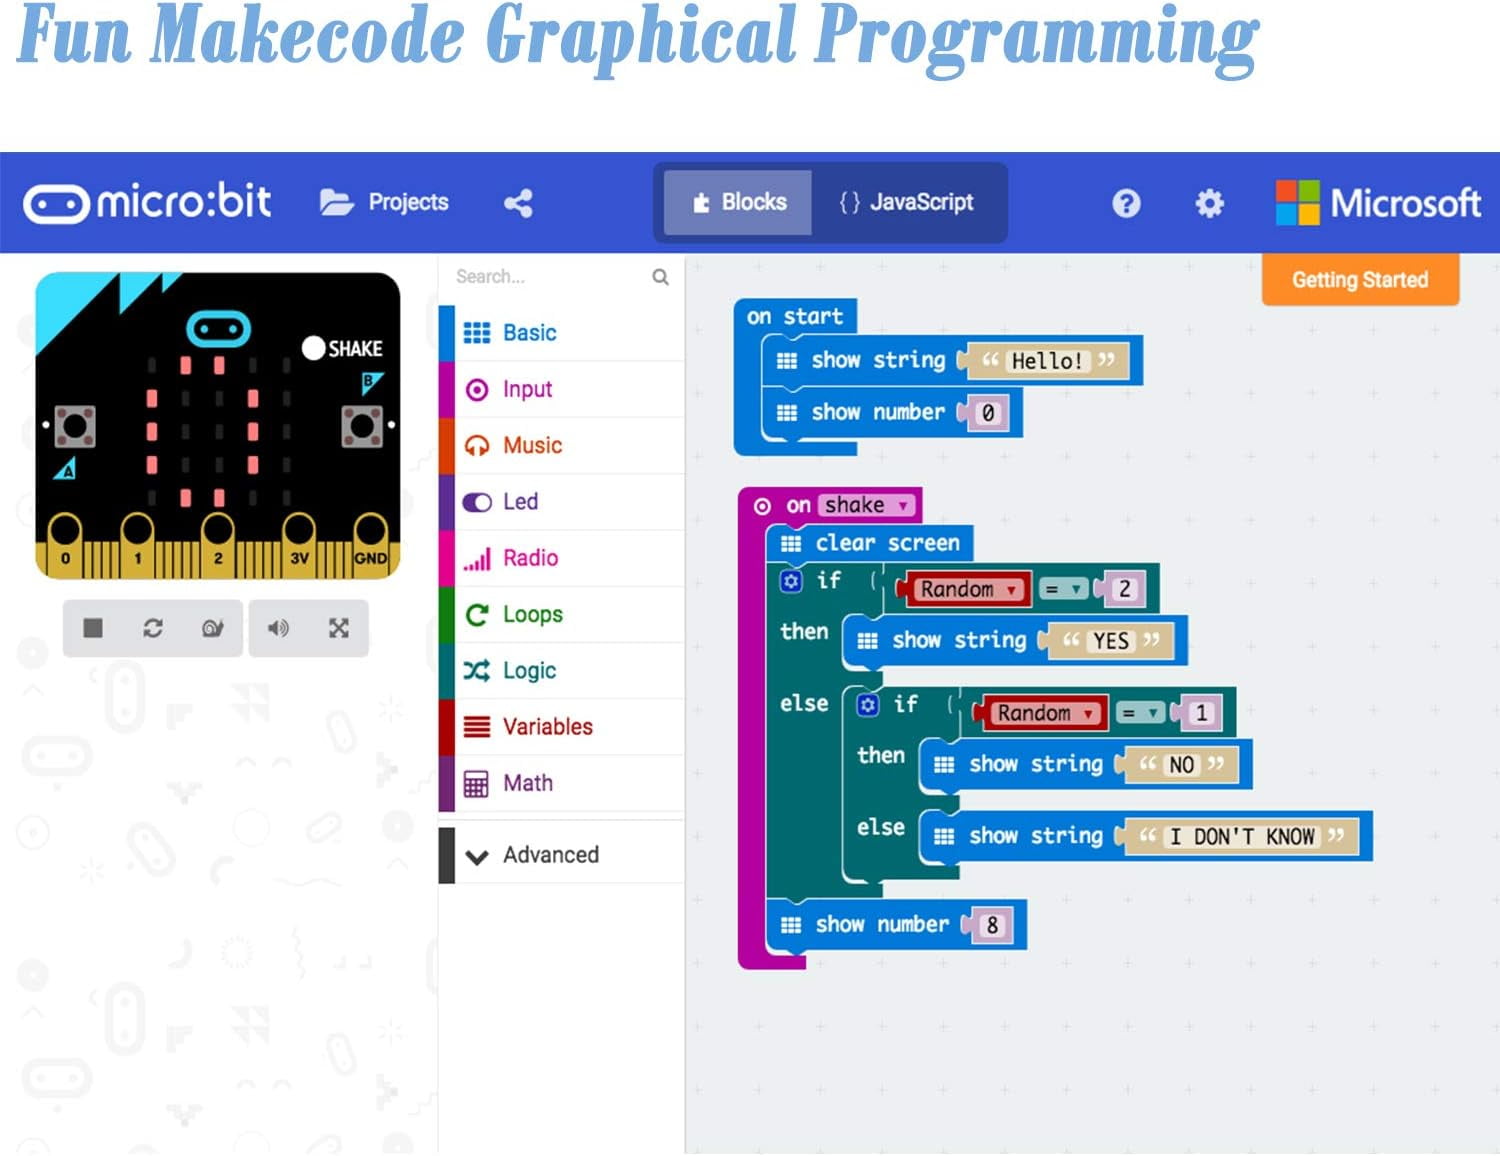Click the block Search input field
1500x1156 pixels.
tap(545, 277)
